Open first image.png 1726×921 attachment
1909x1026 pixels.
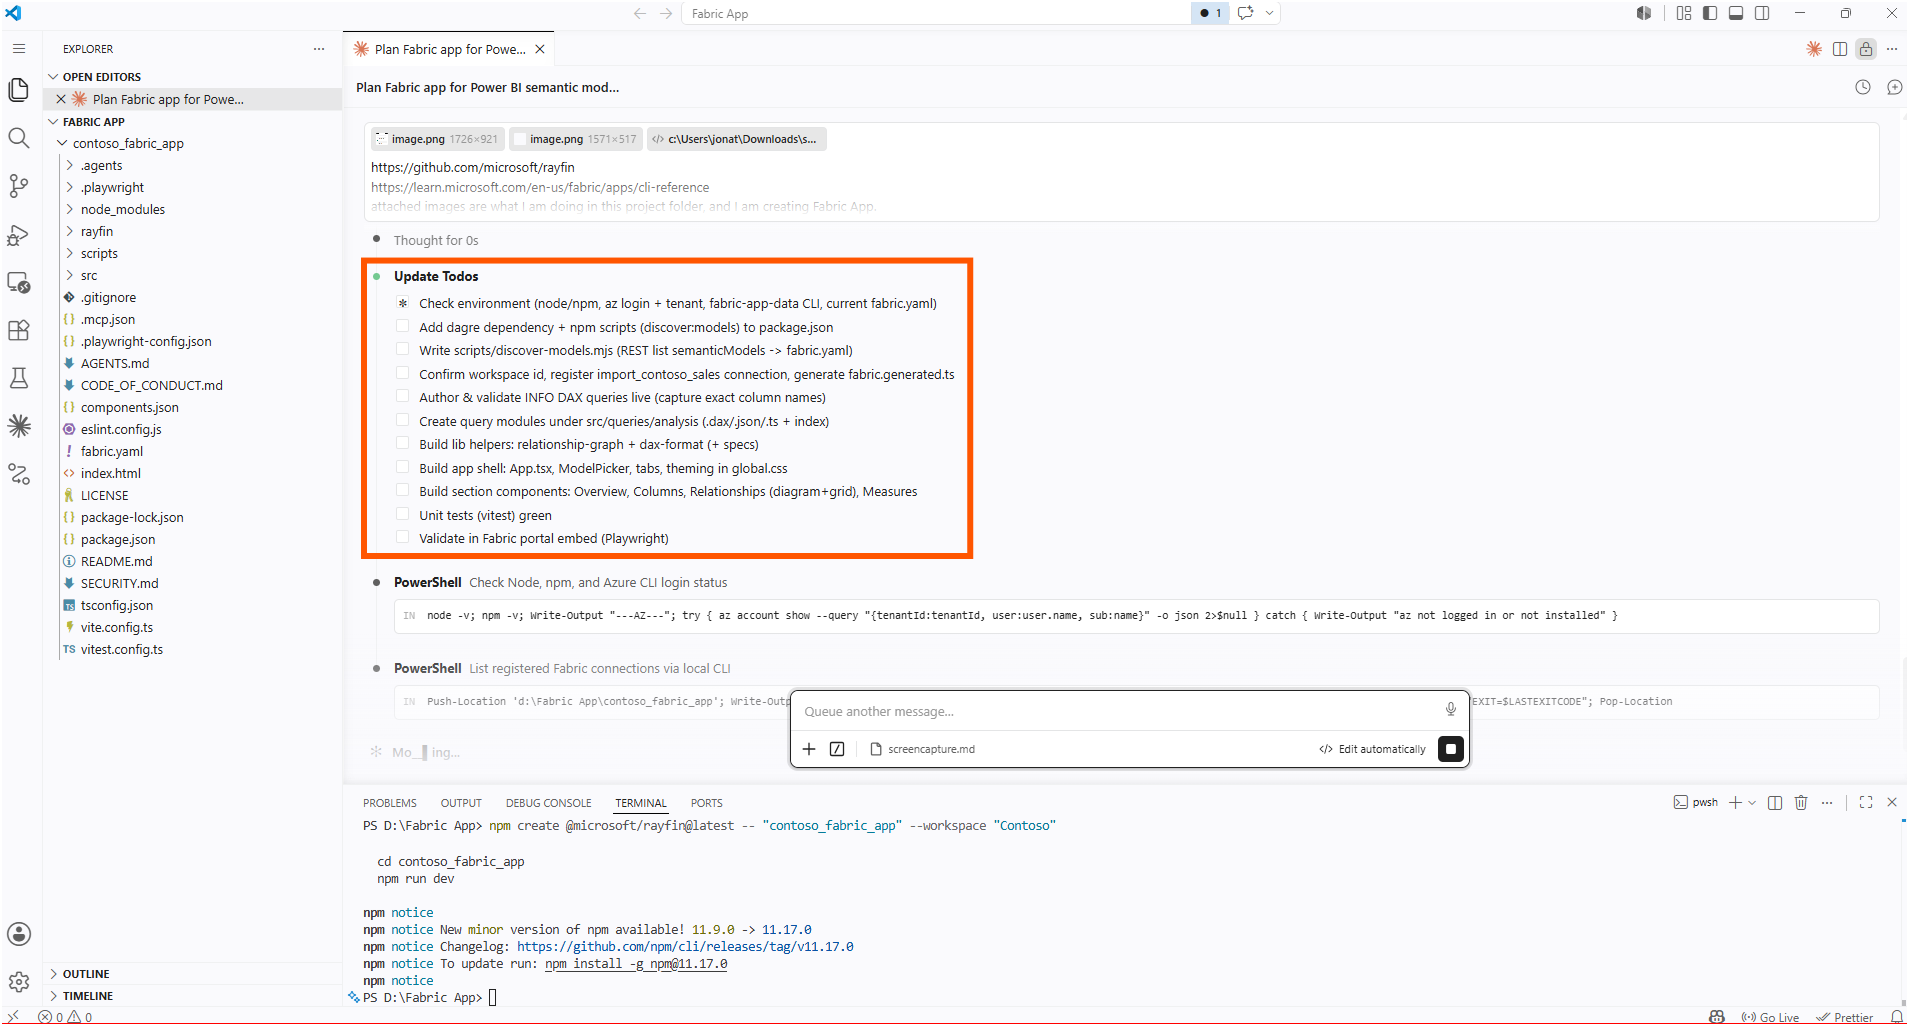(437, 139)
